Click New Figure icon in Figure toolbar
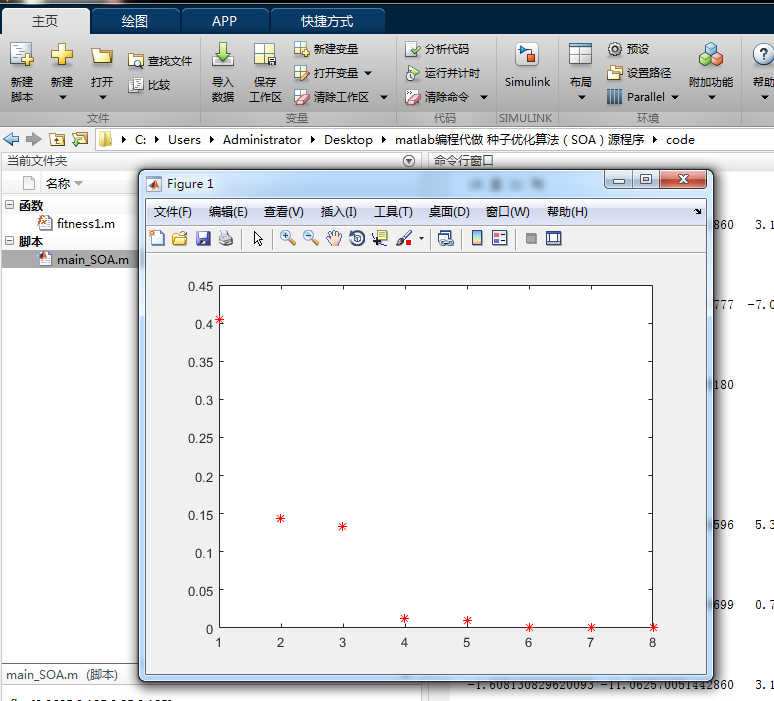This screenshot has height=701, width=774. 157,238
